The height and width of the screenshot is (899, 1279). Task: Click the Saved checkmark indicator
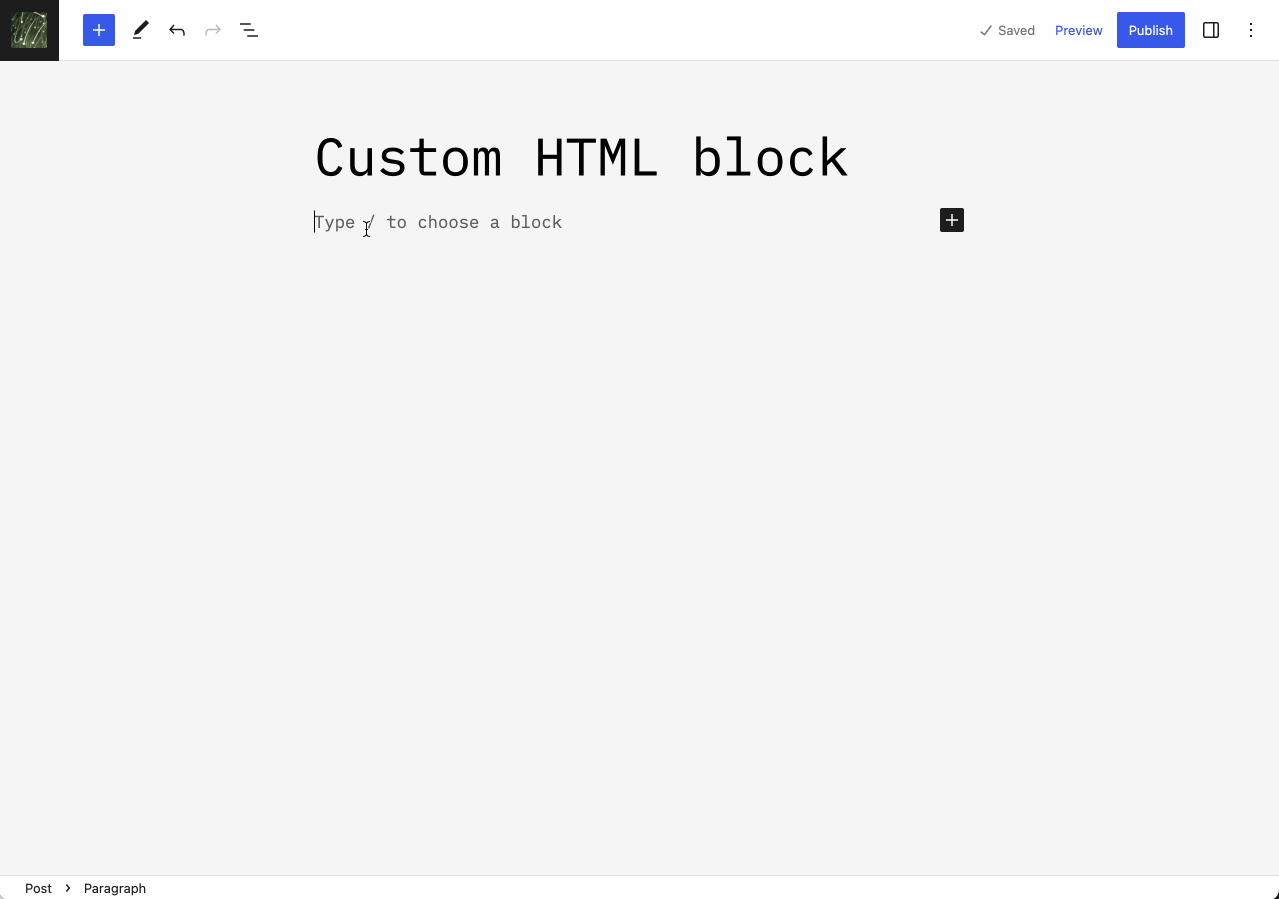(x=1007, y=30)
